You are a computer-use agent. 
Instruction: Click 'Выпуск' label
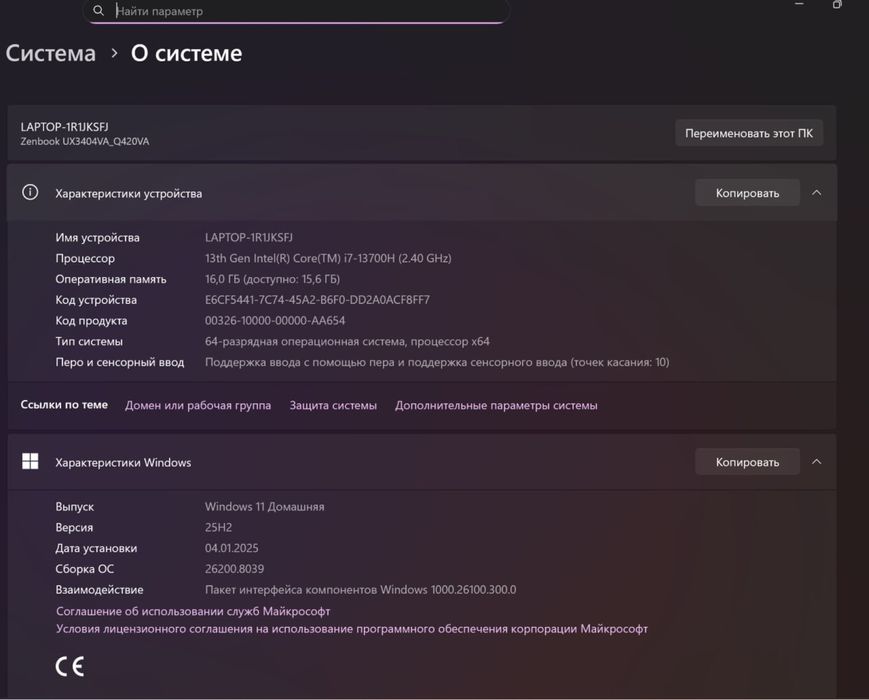(x=74, y=507)
